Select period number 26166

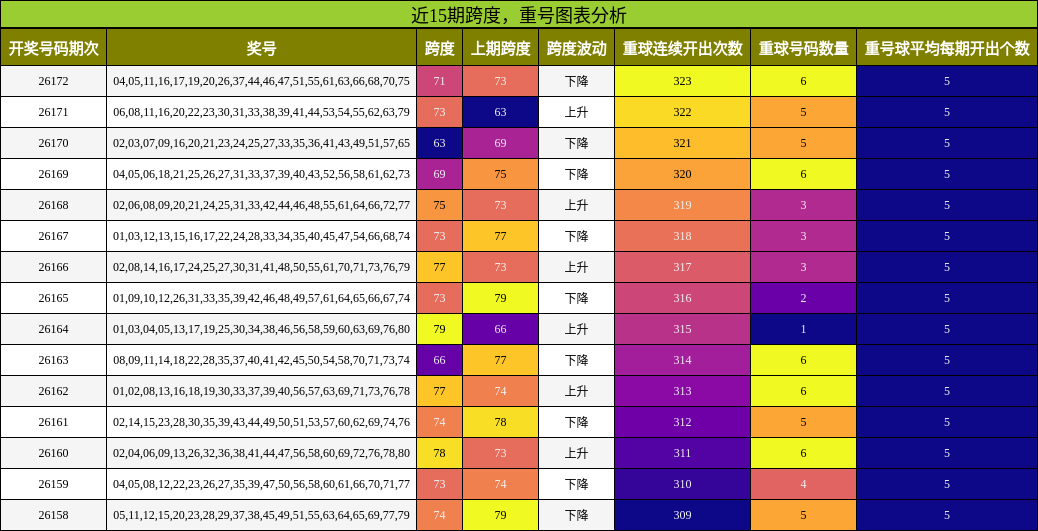click(x=54, y=267)
